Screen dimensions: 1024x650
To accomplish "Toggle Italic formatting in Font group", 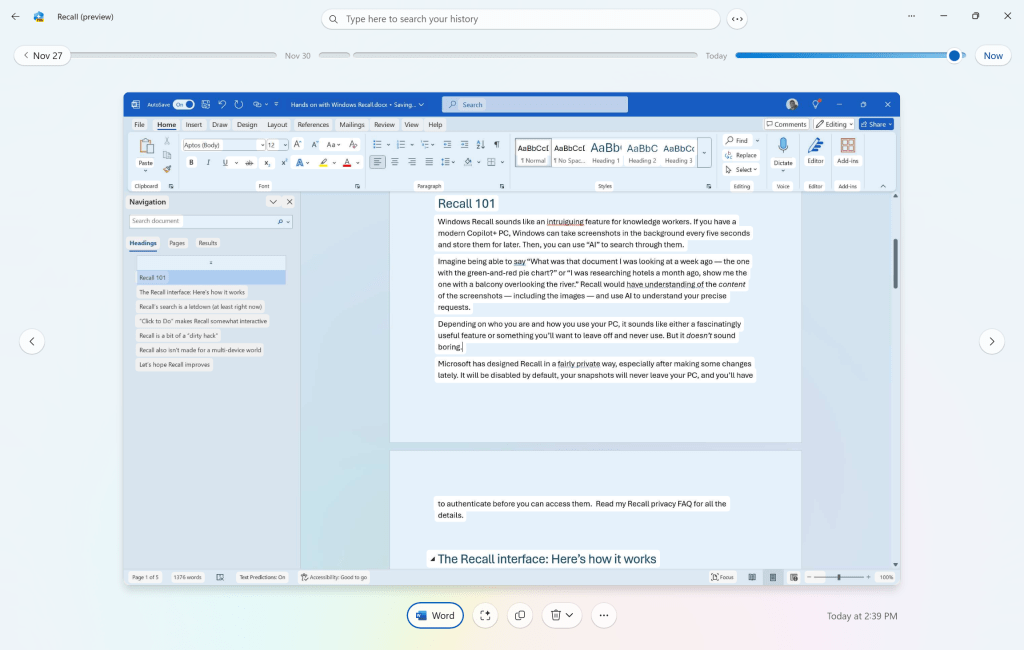I will [x=207, y=162].
